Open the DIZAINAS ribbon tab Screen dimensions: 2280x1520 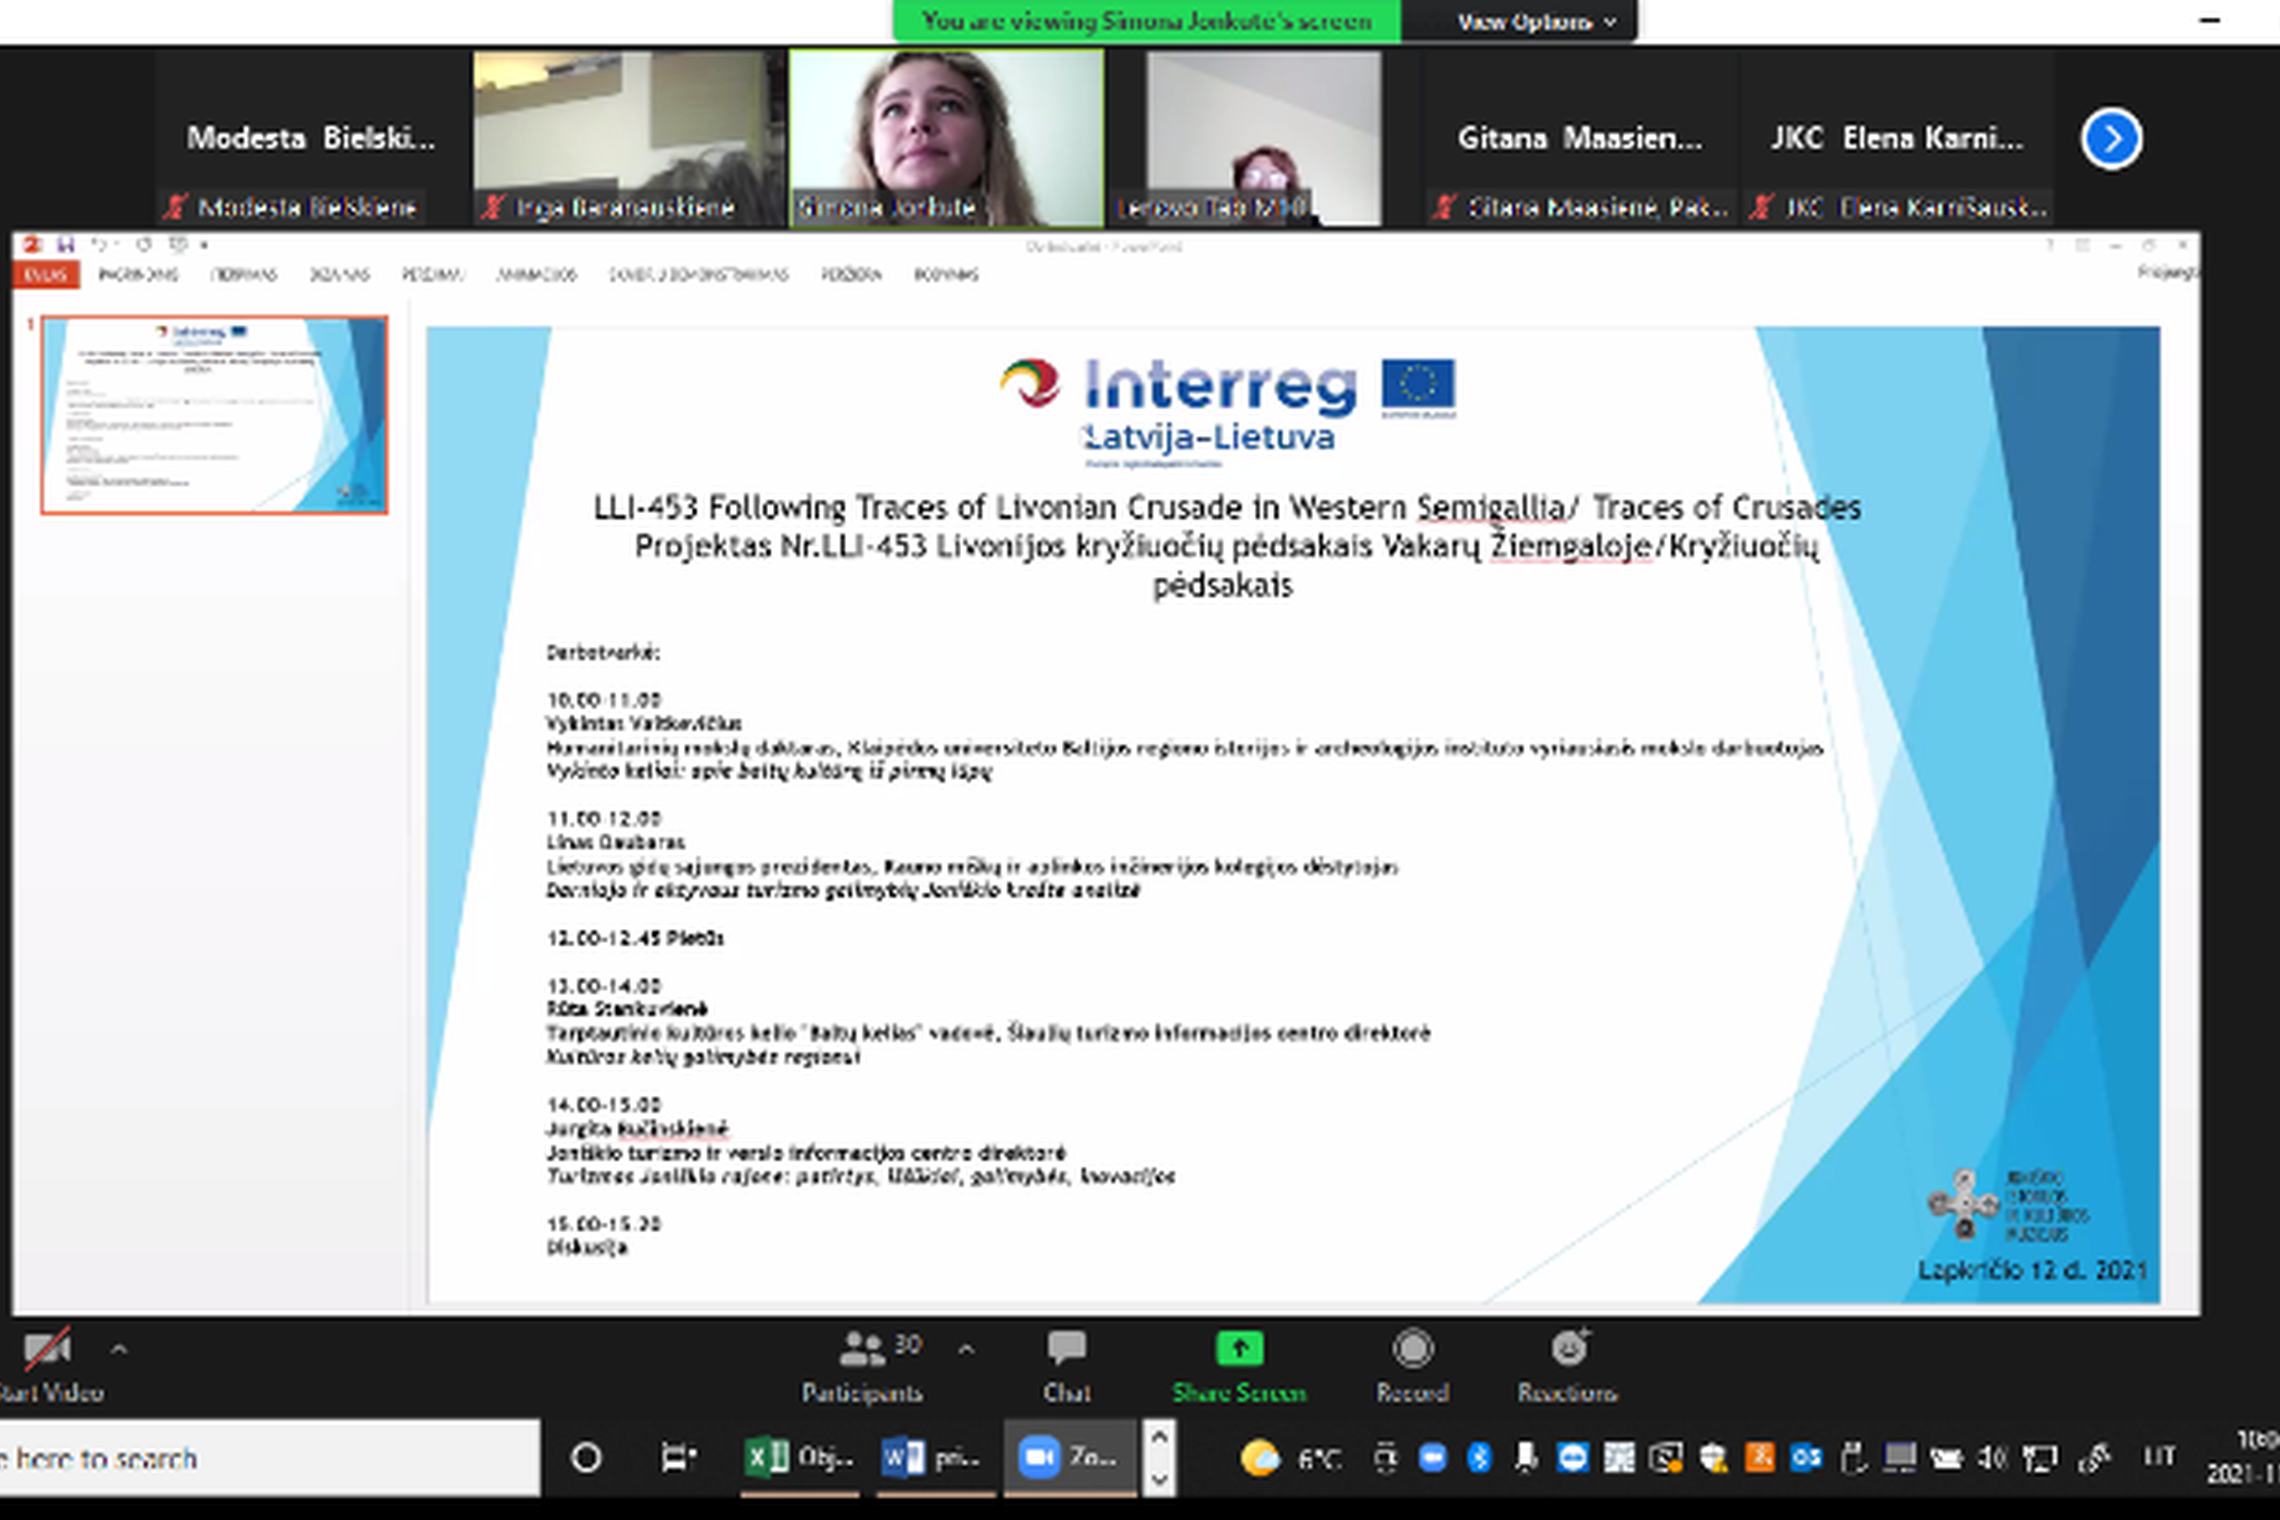[339, 275]
